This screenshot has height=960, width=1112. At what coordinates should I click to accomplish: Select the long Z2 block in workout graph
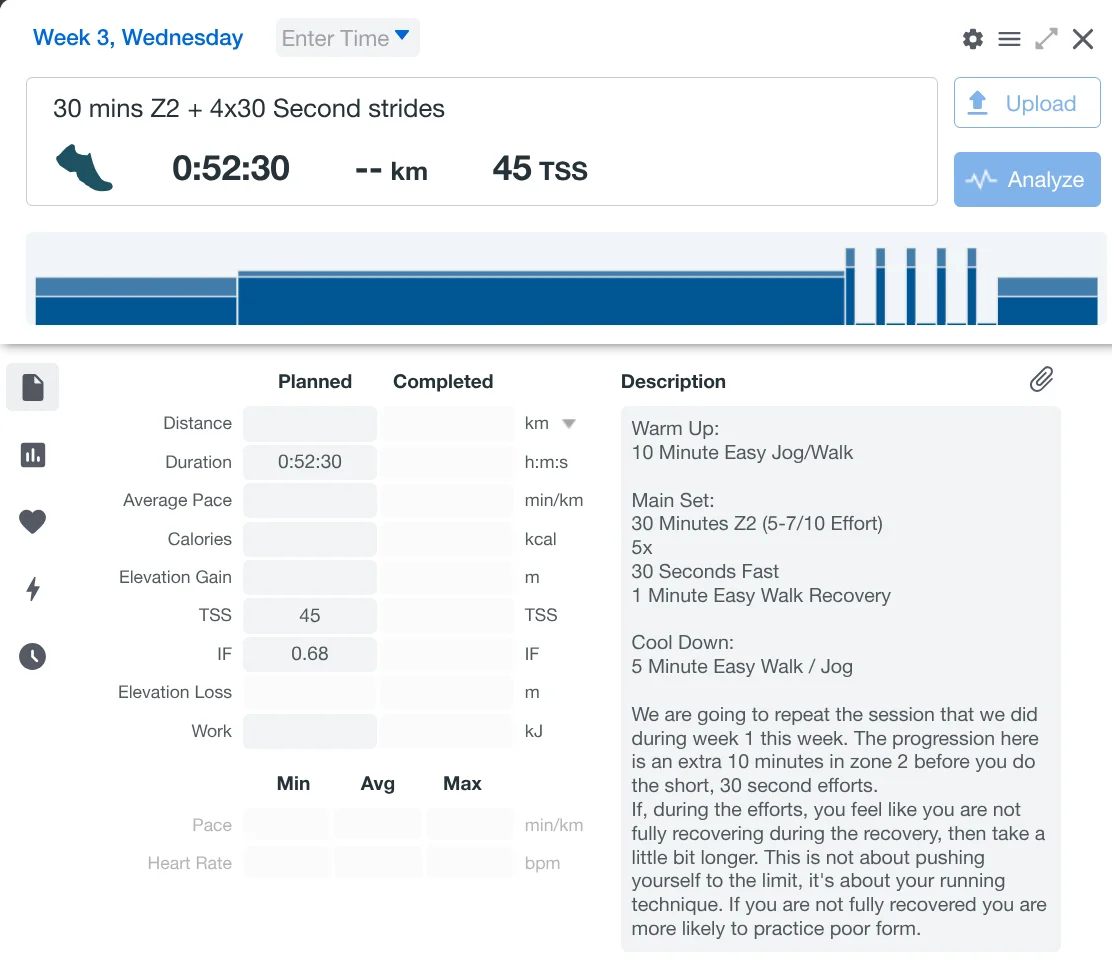click(541, 298)
